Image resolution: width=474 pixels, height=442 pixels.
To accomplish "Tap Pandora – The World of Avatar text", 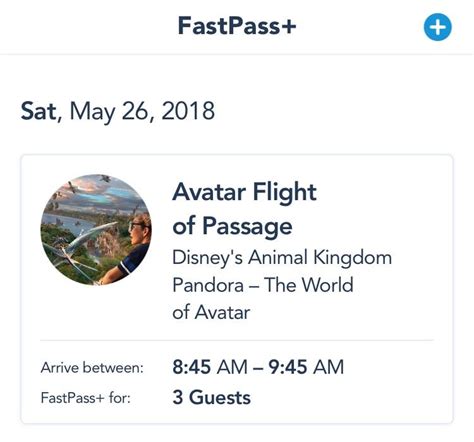I will (x=263, y=299).
